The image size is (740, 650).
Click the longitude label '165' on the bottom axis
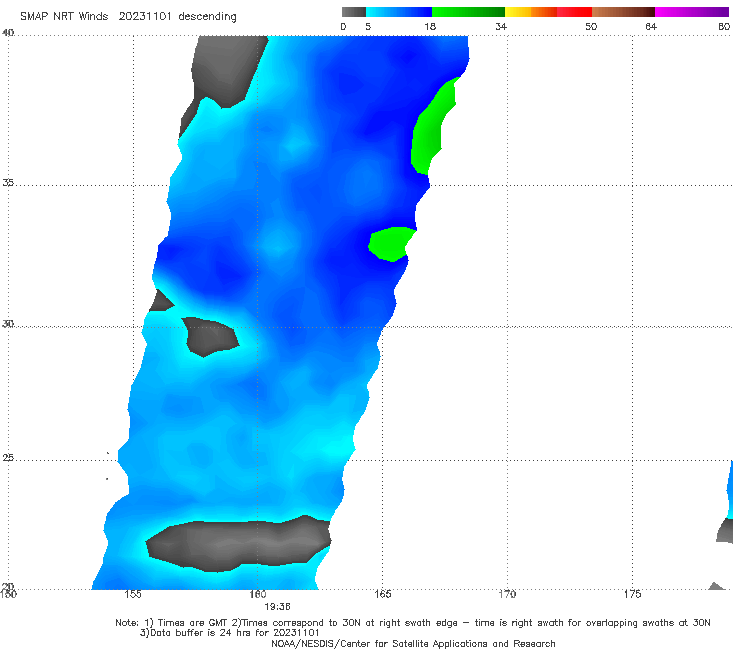pos(383,594)
